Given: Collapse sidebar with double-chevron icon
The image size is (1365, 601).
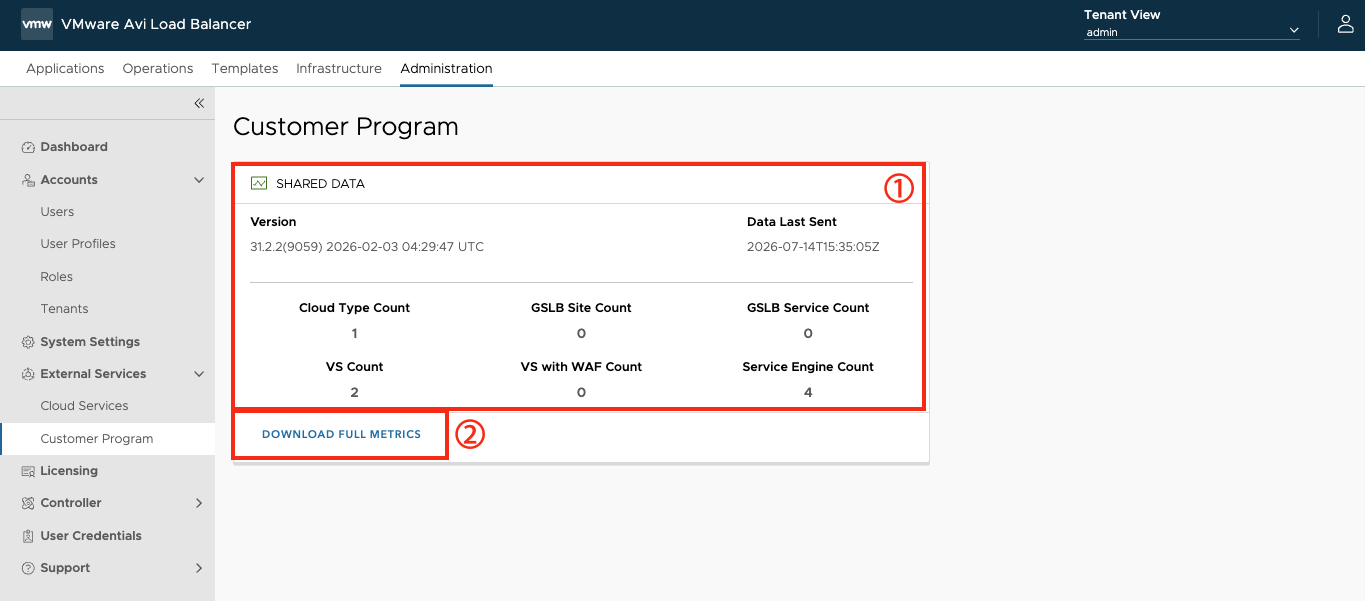Looking at the screenshot, I should click(x=199, y=103).
